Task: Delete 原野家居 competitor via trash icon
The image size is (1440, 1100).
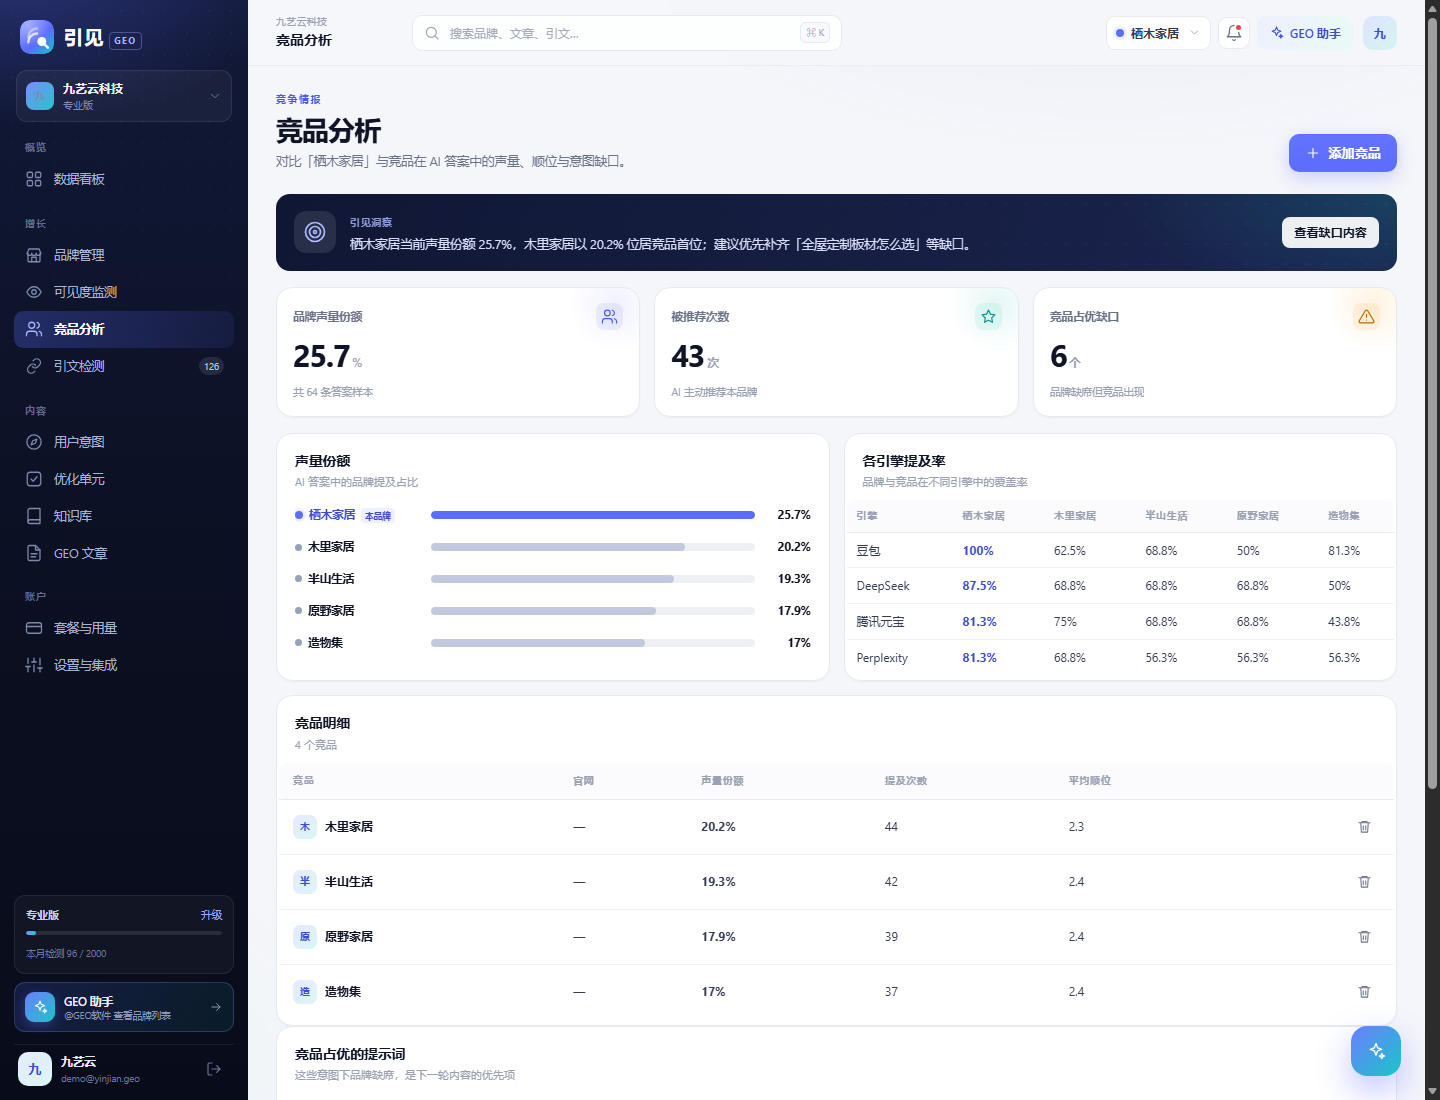Action: click(x=1364, y=937)
